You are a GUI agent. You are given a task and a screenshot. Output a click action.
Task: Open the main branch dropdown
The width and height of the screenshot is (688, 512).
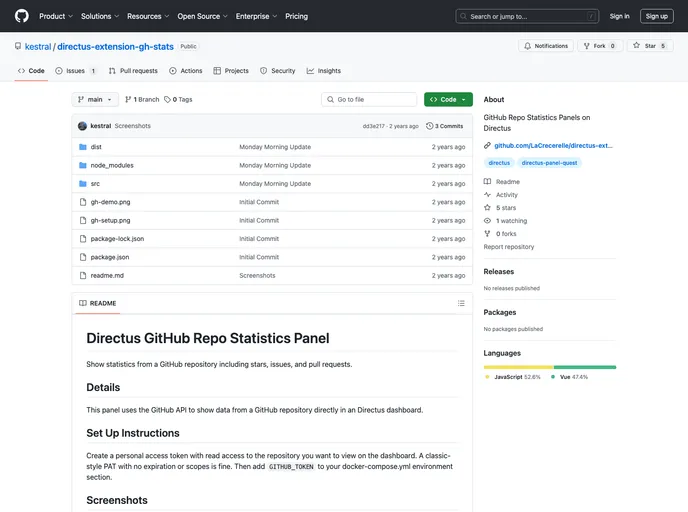95,100
